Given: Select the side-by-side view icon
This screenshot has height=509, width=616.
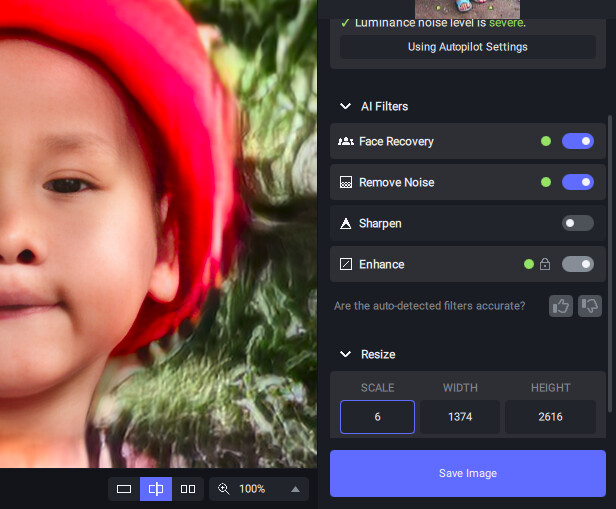Looking at the screenshot, I should click(x=188, y=489).
